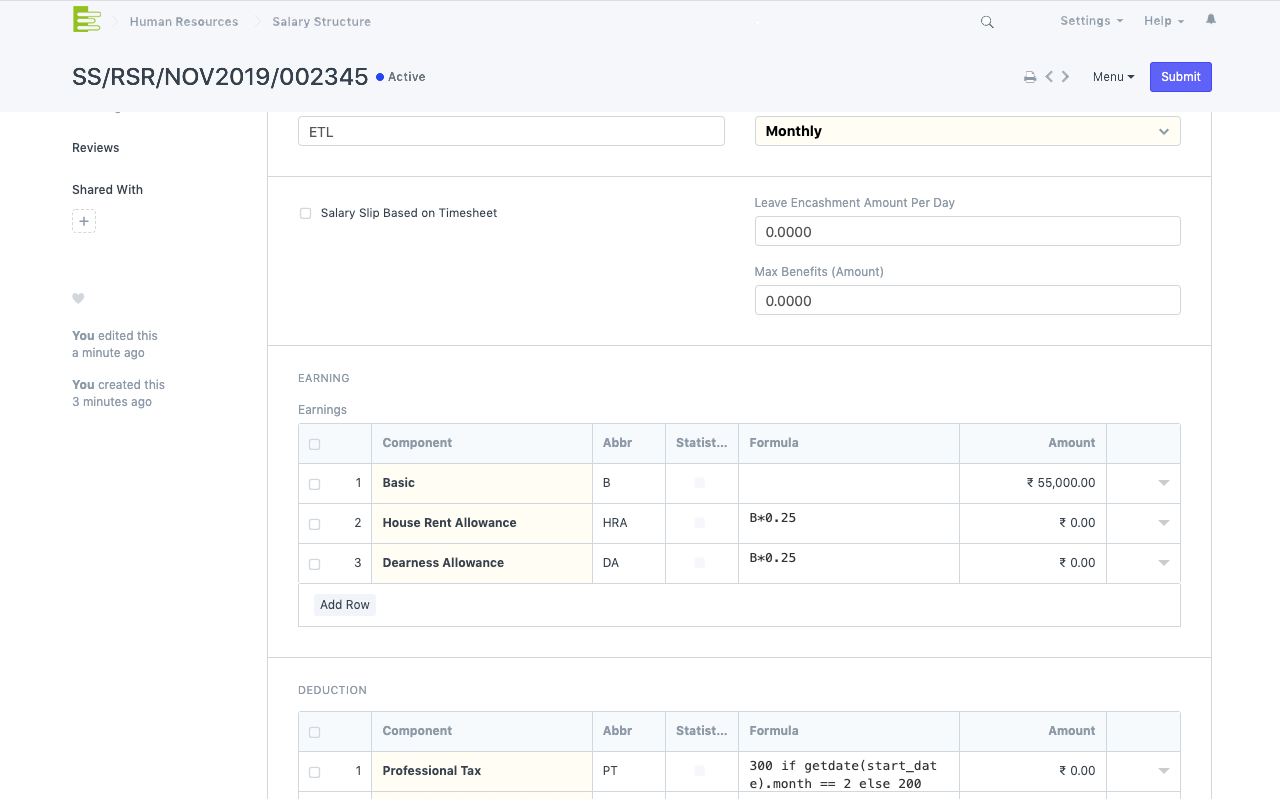Image resolution: width=1280 pixels, height=799 pixels.
Task: Click the Submit button
Action: pos(1180,77)
